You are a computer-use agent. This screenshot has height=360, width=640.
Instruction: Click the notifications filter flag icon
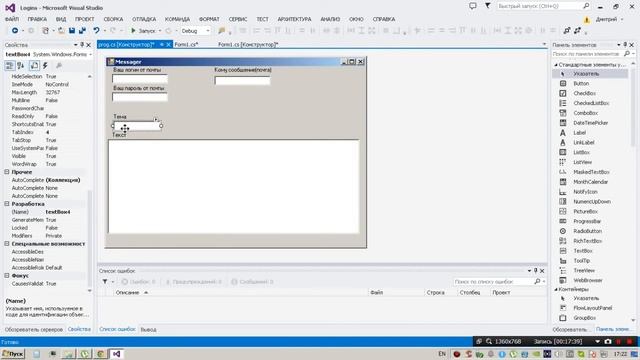tap(487, 6)
